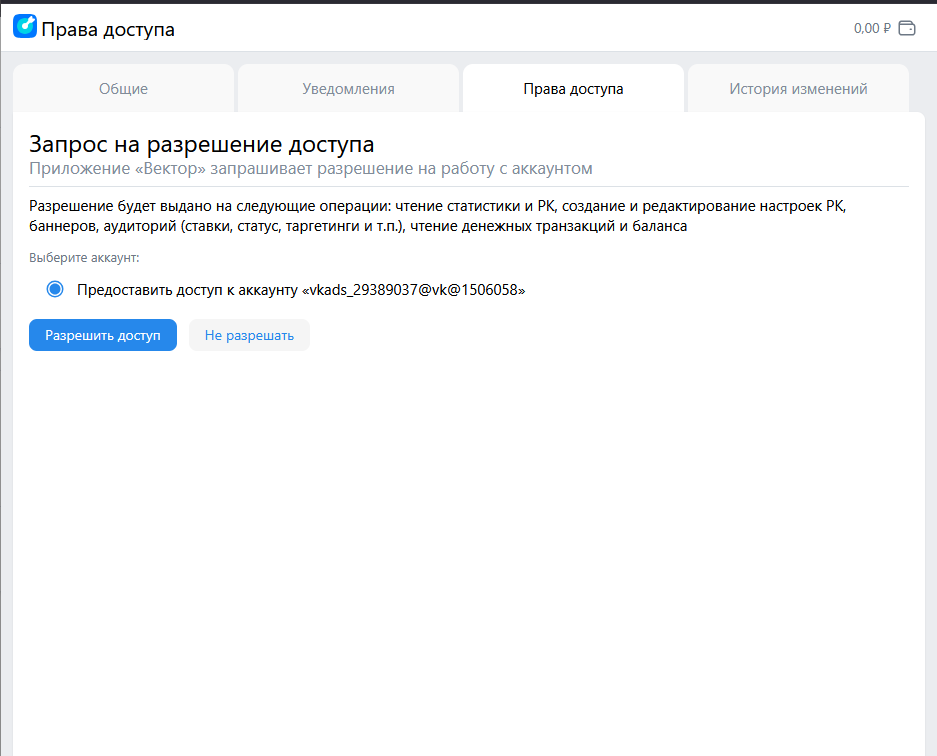Click the Приложение «Вектор» subtitle text
This screenshot has height=756, width=937.
point(311,169)
